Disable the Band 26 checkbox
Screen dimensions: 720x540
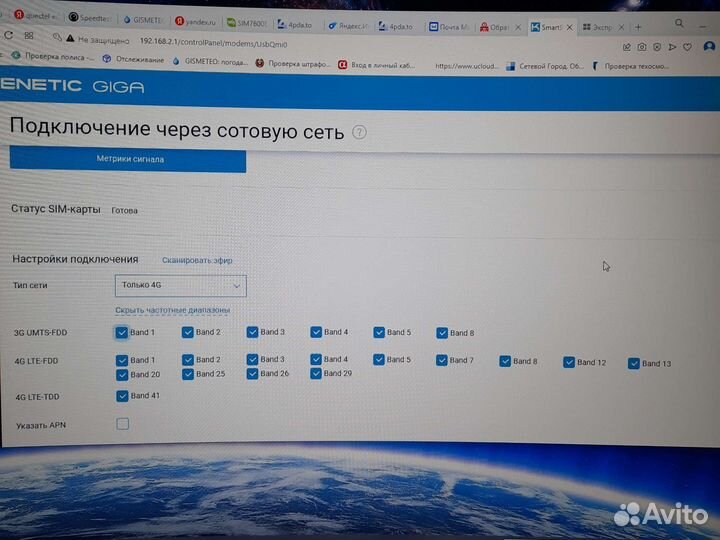pos(252,374)
